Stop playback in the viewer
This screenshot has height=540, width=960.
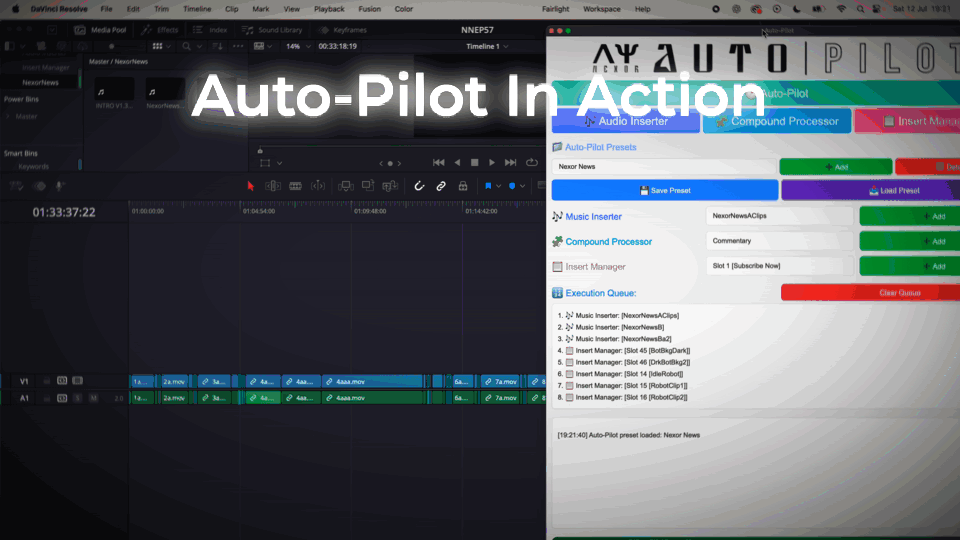(x=474, y=163)
